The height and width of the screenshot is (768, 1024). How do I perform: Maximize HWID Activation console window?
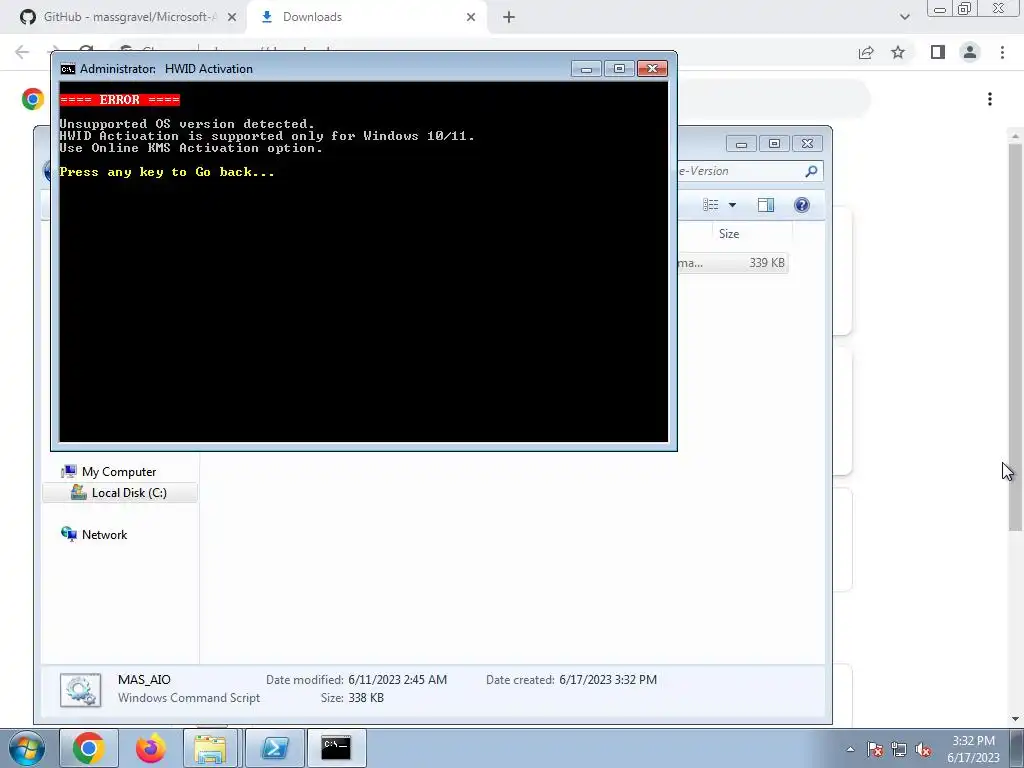(619, 69)
